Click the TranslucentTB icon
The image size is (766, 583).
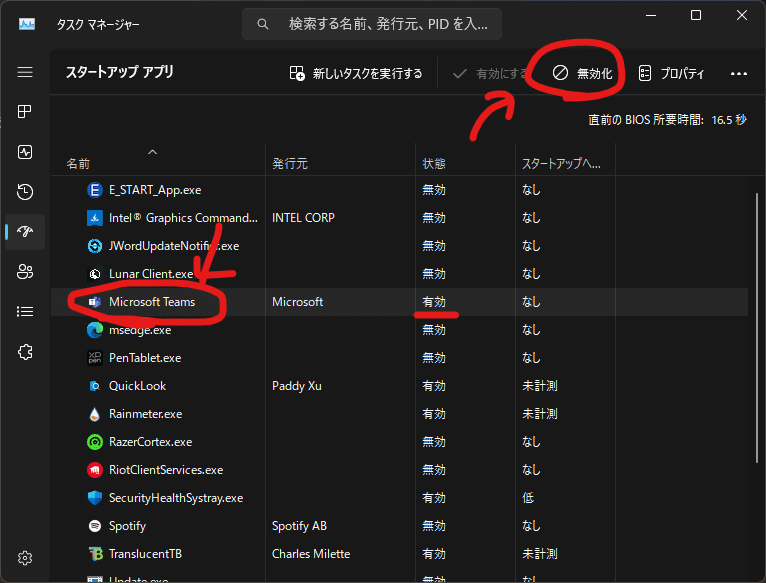pyautogui.click(x=95, y=554)
